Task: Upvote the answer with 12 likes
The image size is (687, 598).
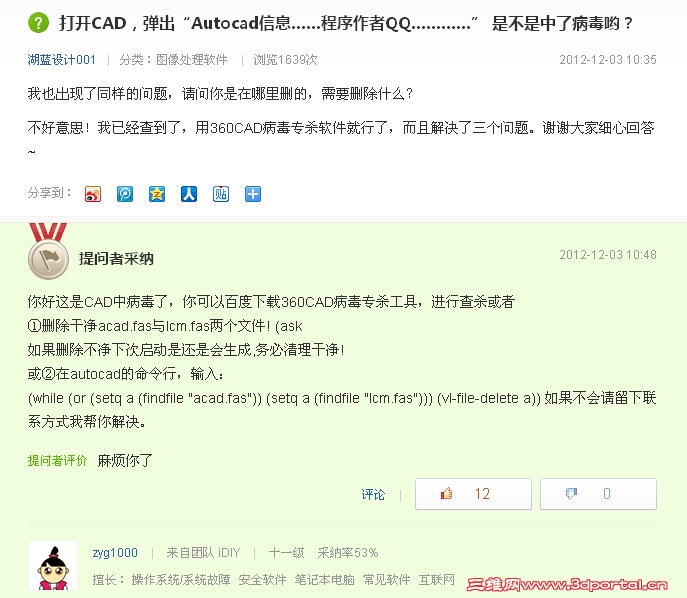Action: (473, 494)
